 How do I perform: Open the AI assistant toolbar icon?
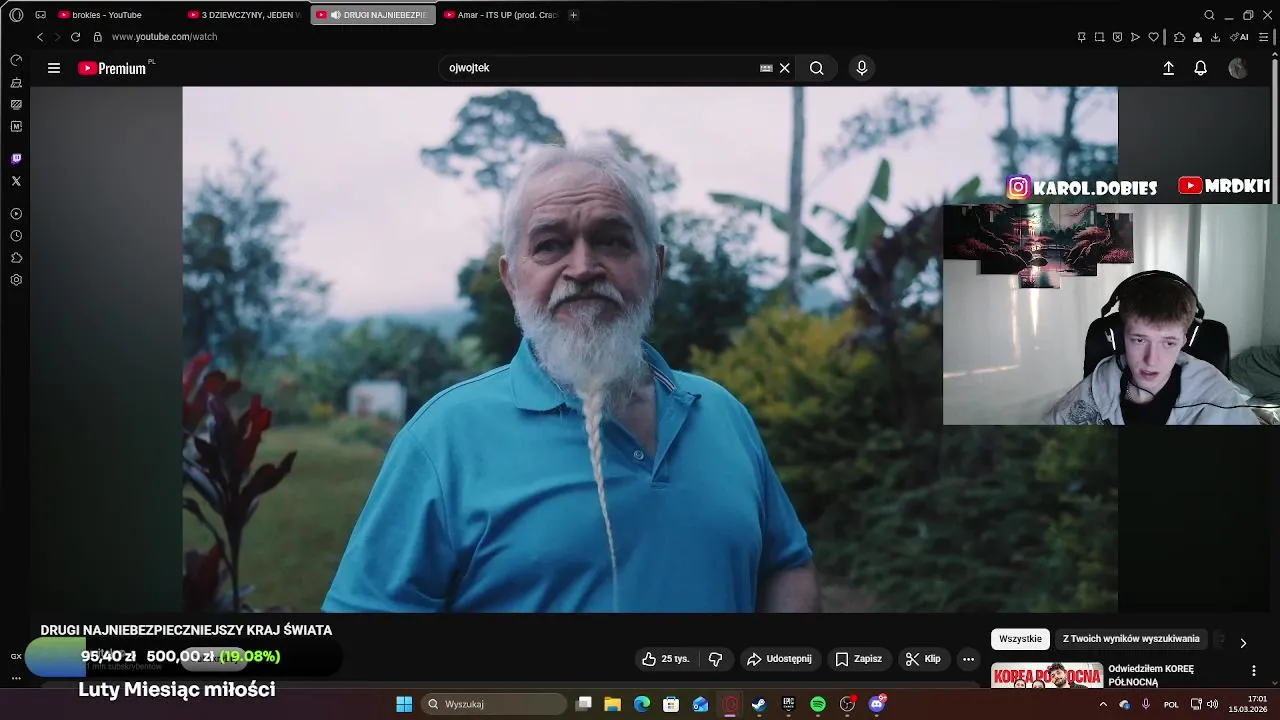[x=1240, y=37]
